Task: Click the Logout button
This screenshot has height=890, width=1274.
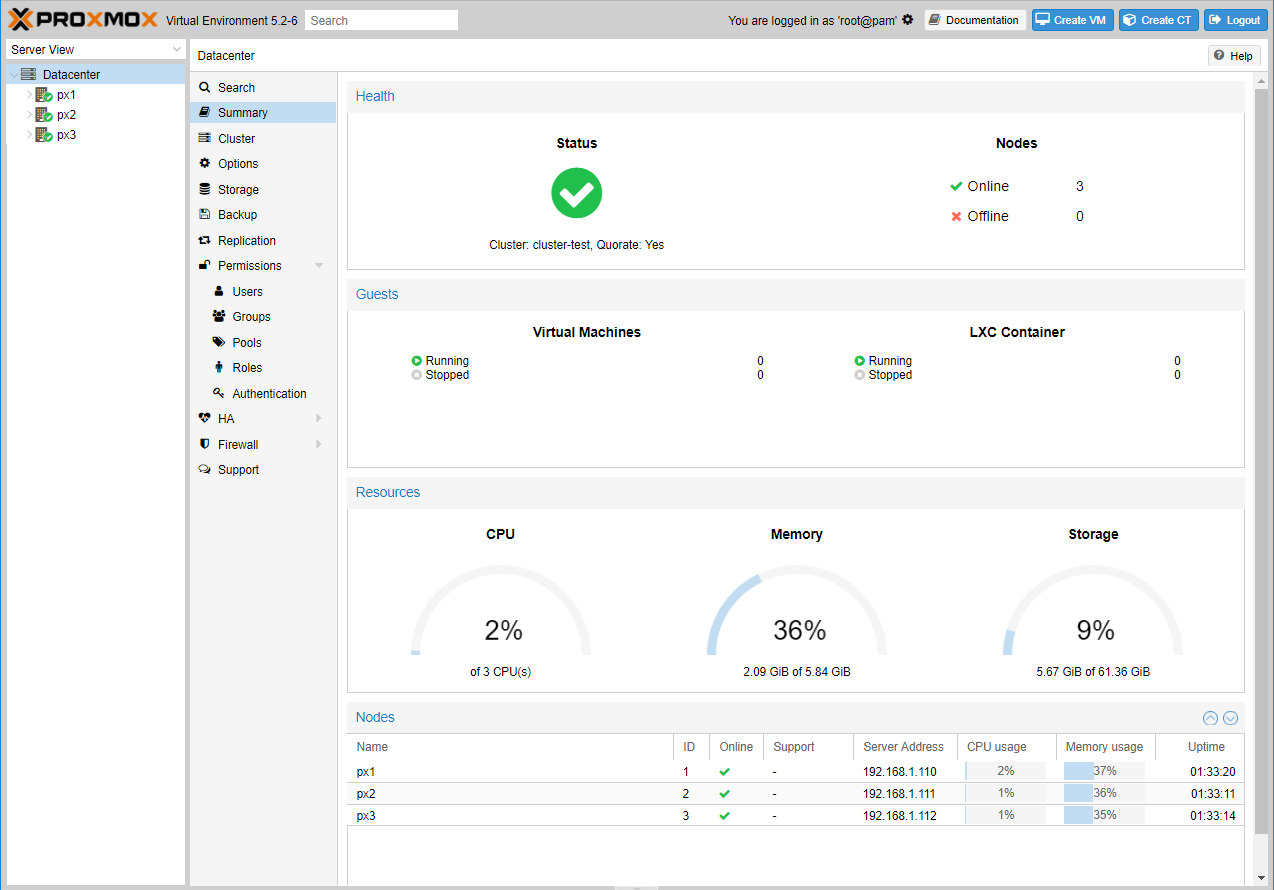Action: (x=1235, y=20)
